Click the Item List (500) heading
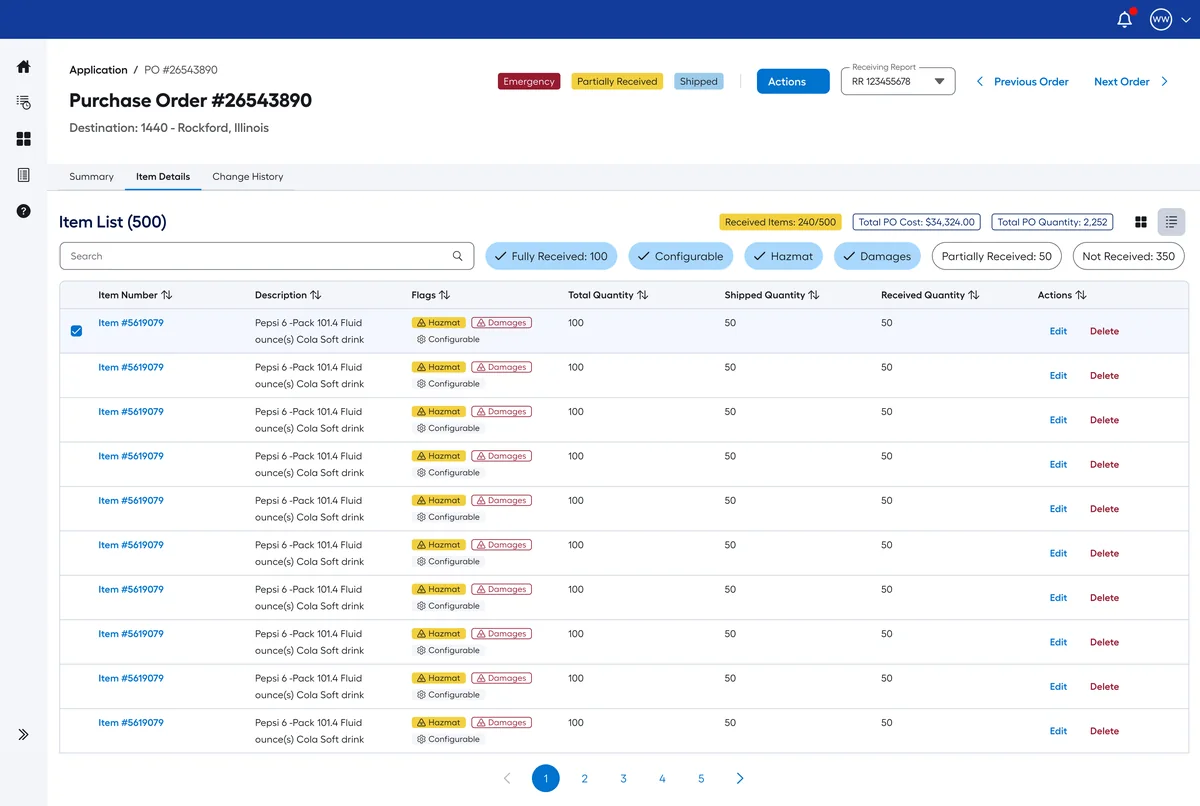Image resolution: width=1200 pixels, height=806 pixels. [113, 222]
